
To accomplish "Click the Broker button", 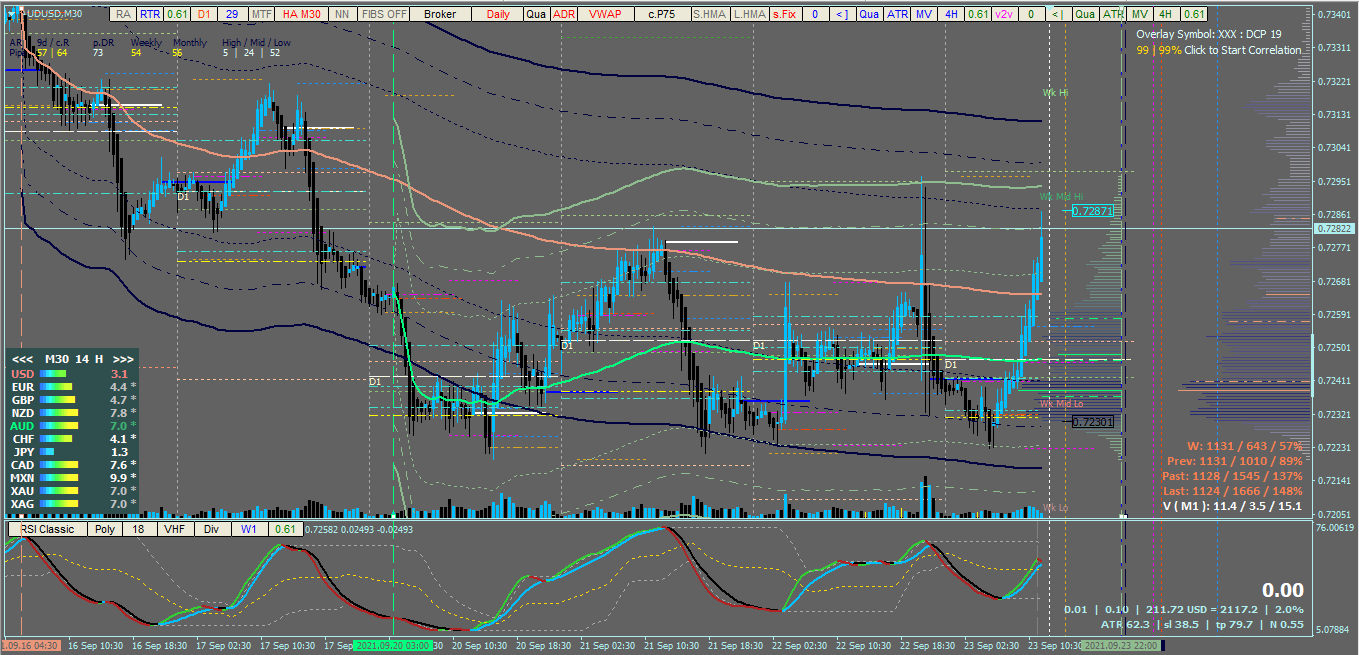I will 440,14.
